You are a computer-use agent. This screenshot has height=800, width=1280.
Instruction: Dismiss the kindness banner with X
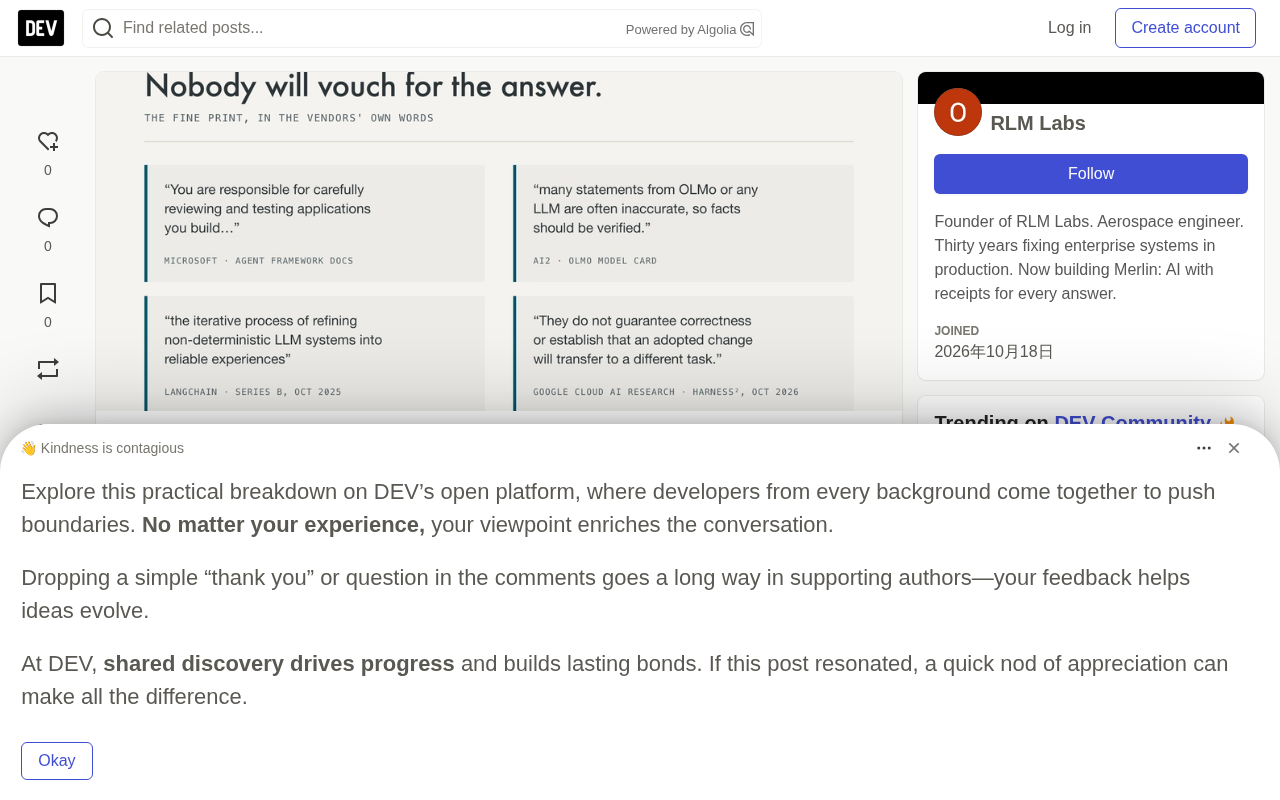pyautogui.click(x=1234, y=448)
